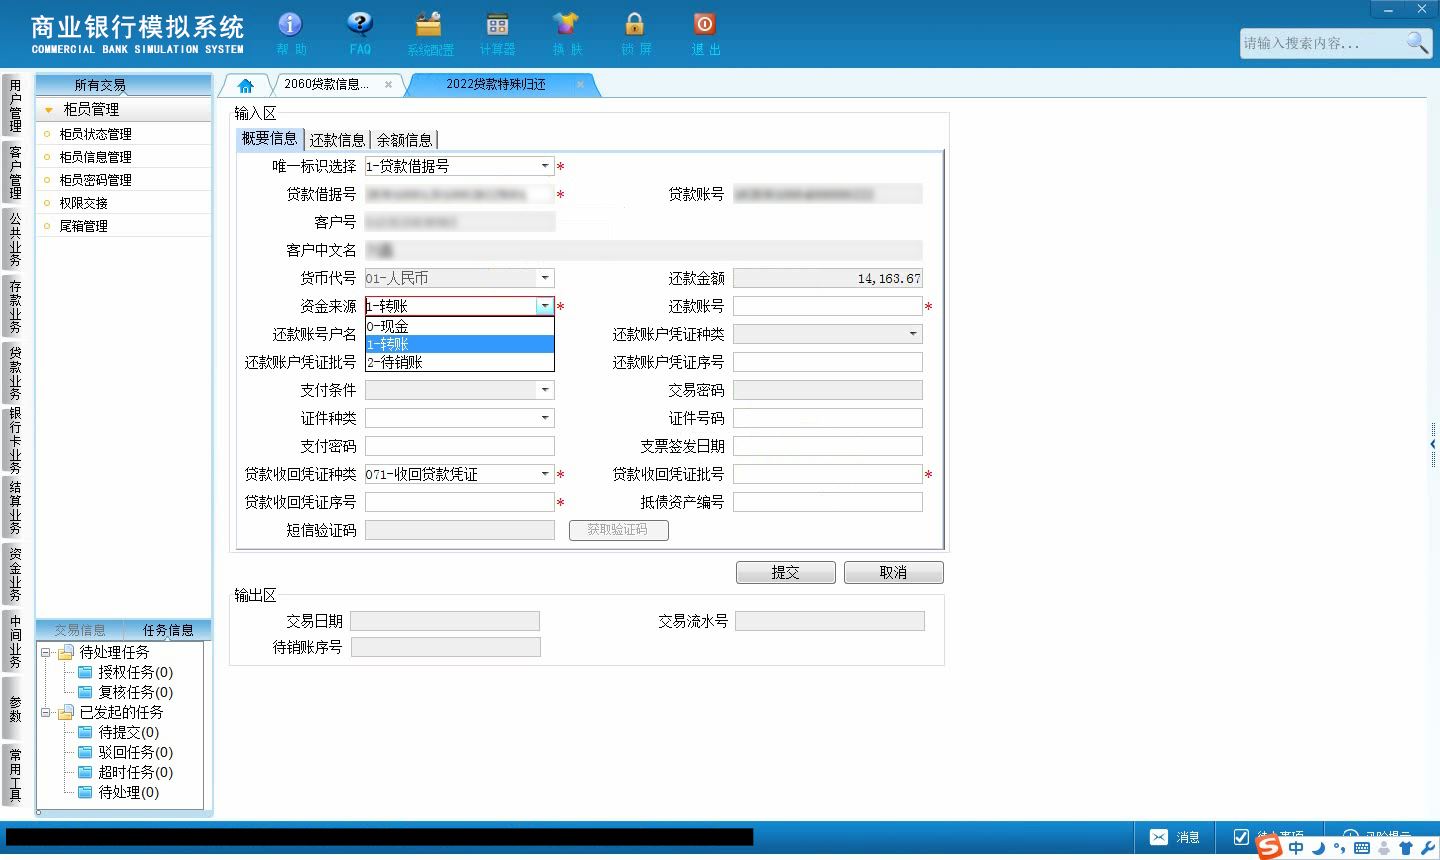Click the IME user account icon
This screenshot has width=1440, height=860.
pyautogui.click(x=1384, y=848)
